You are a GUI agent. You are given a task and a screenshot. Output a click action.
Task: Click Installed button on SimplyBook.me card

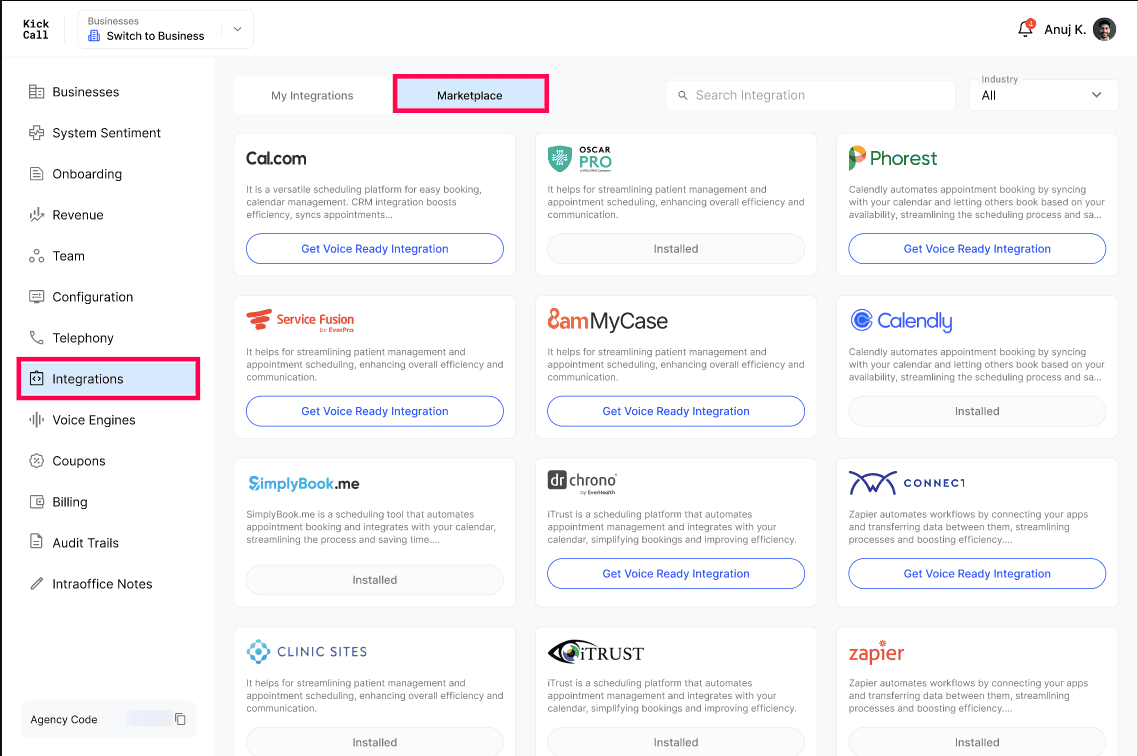pyautogui.click(x=374, y=580)
